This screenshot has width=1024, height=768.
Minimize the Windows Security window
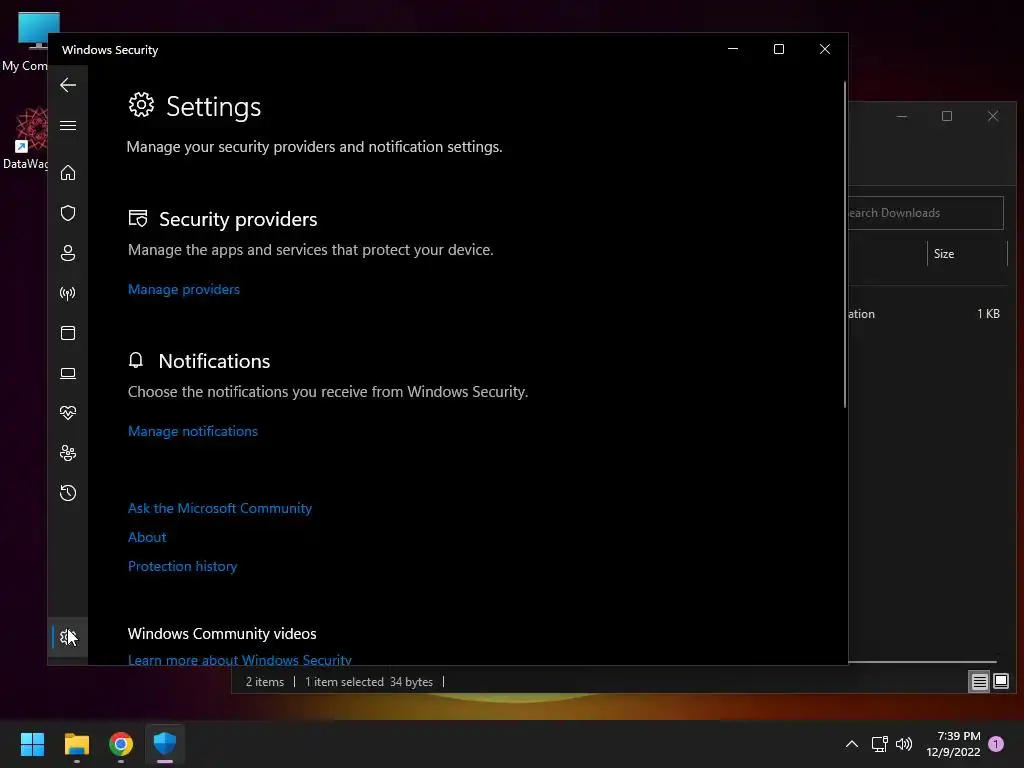(733, 49)
